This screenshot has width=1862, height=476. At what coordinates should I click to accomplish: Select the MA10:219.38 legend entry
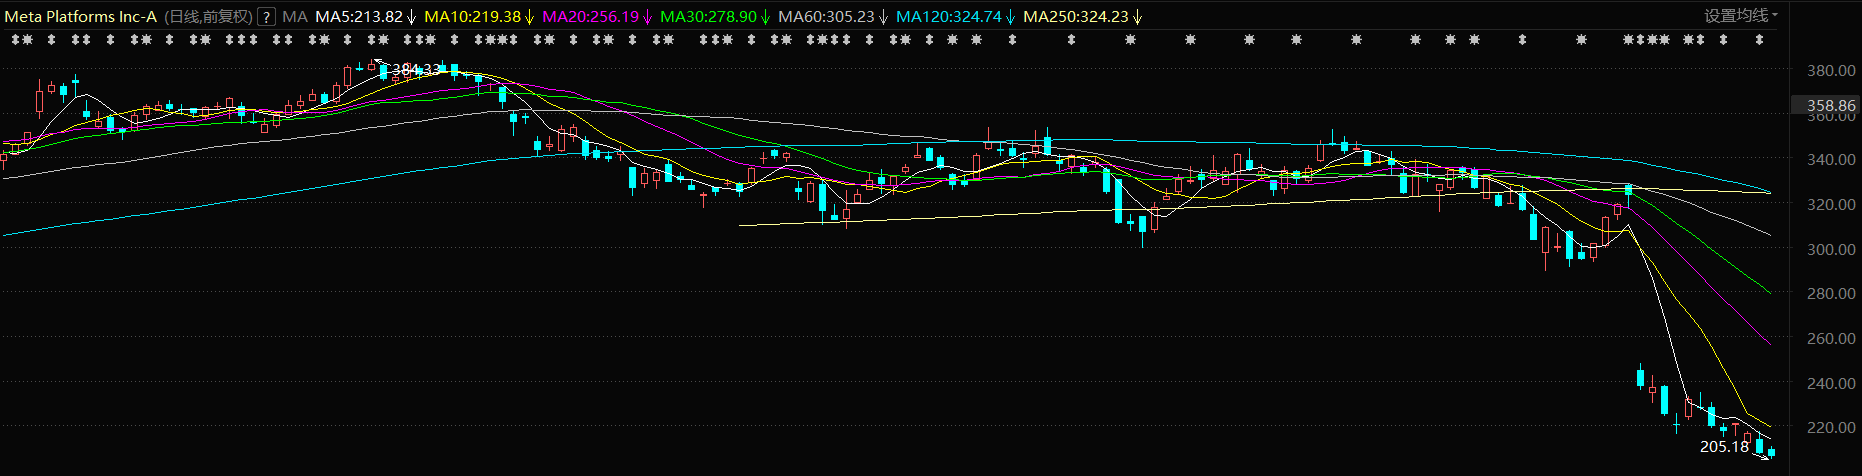[478, 16]
